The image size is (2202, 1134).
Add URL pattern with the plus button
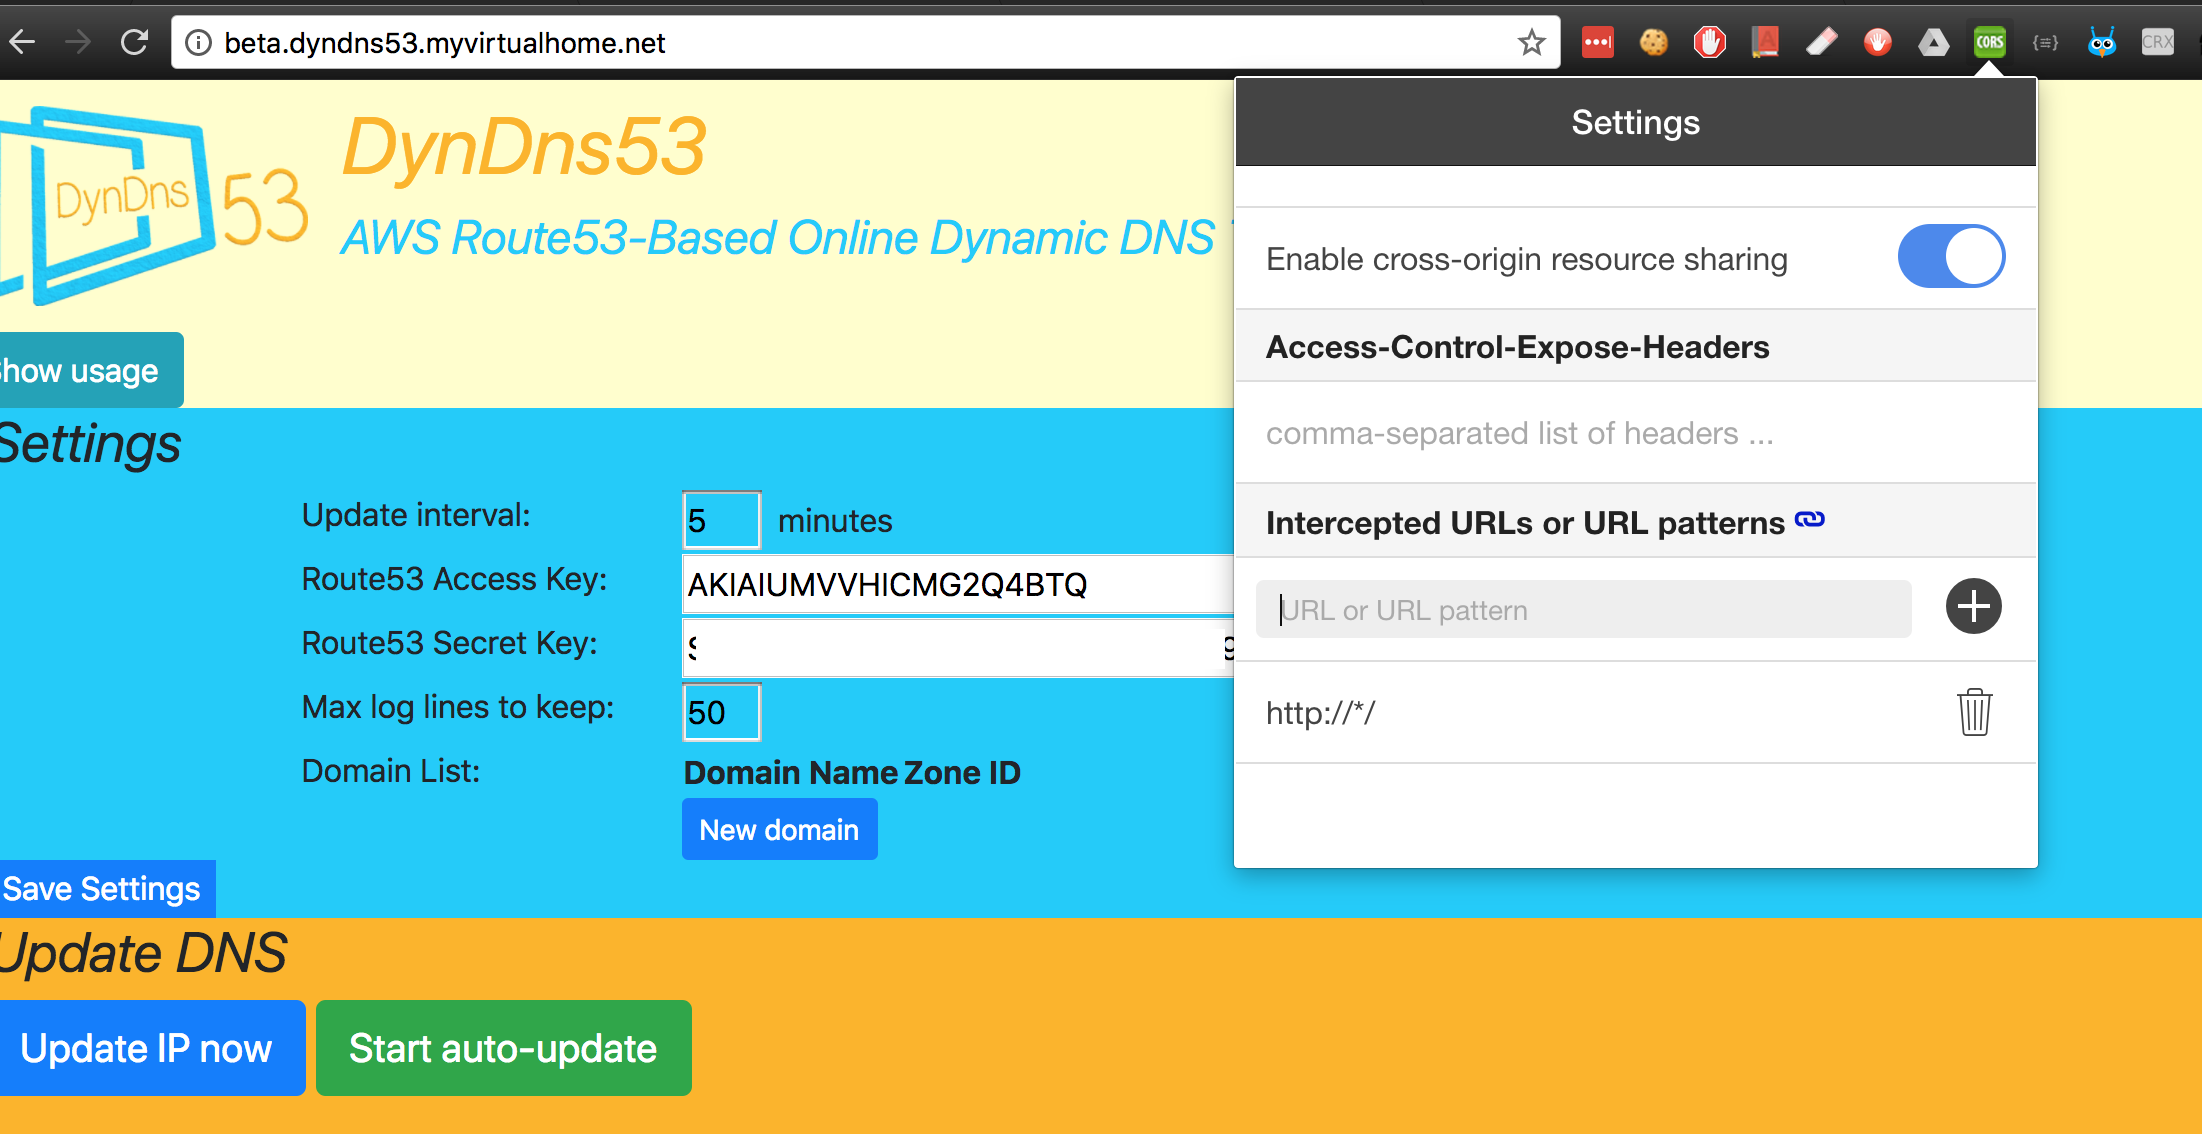pos(1973,606)
